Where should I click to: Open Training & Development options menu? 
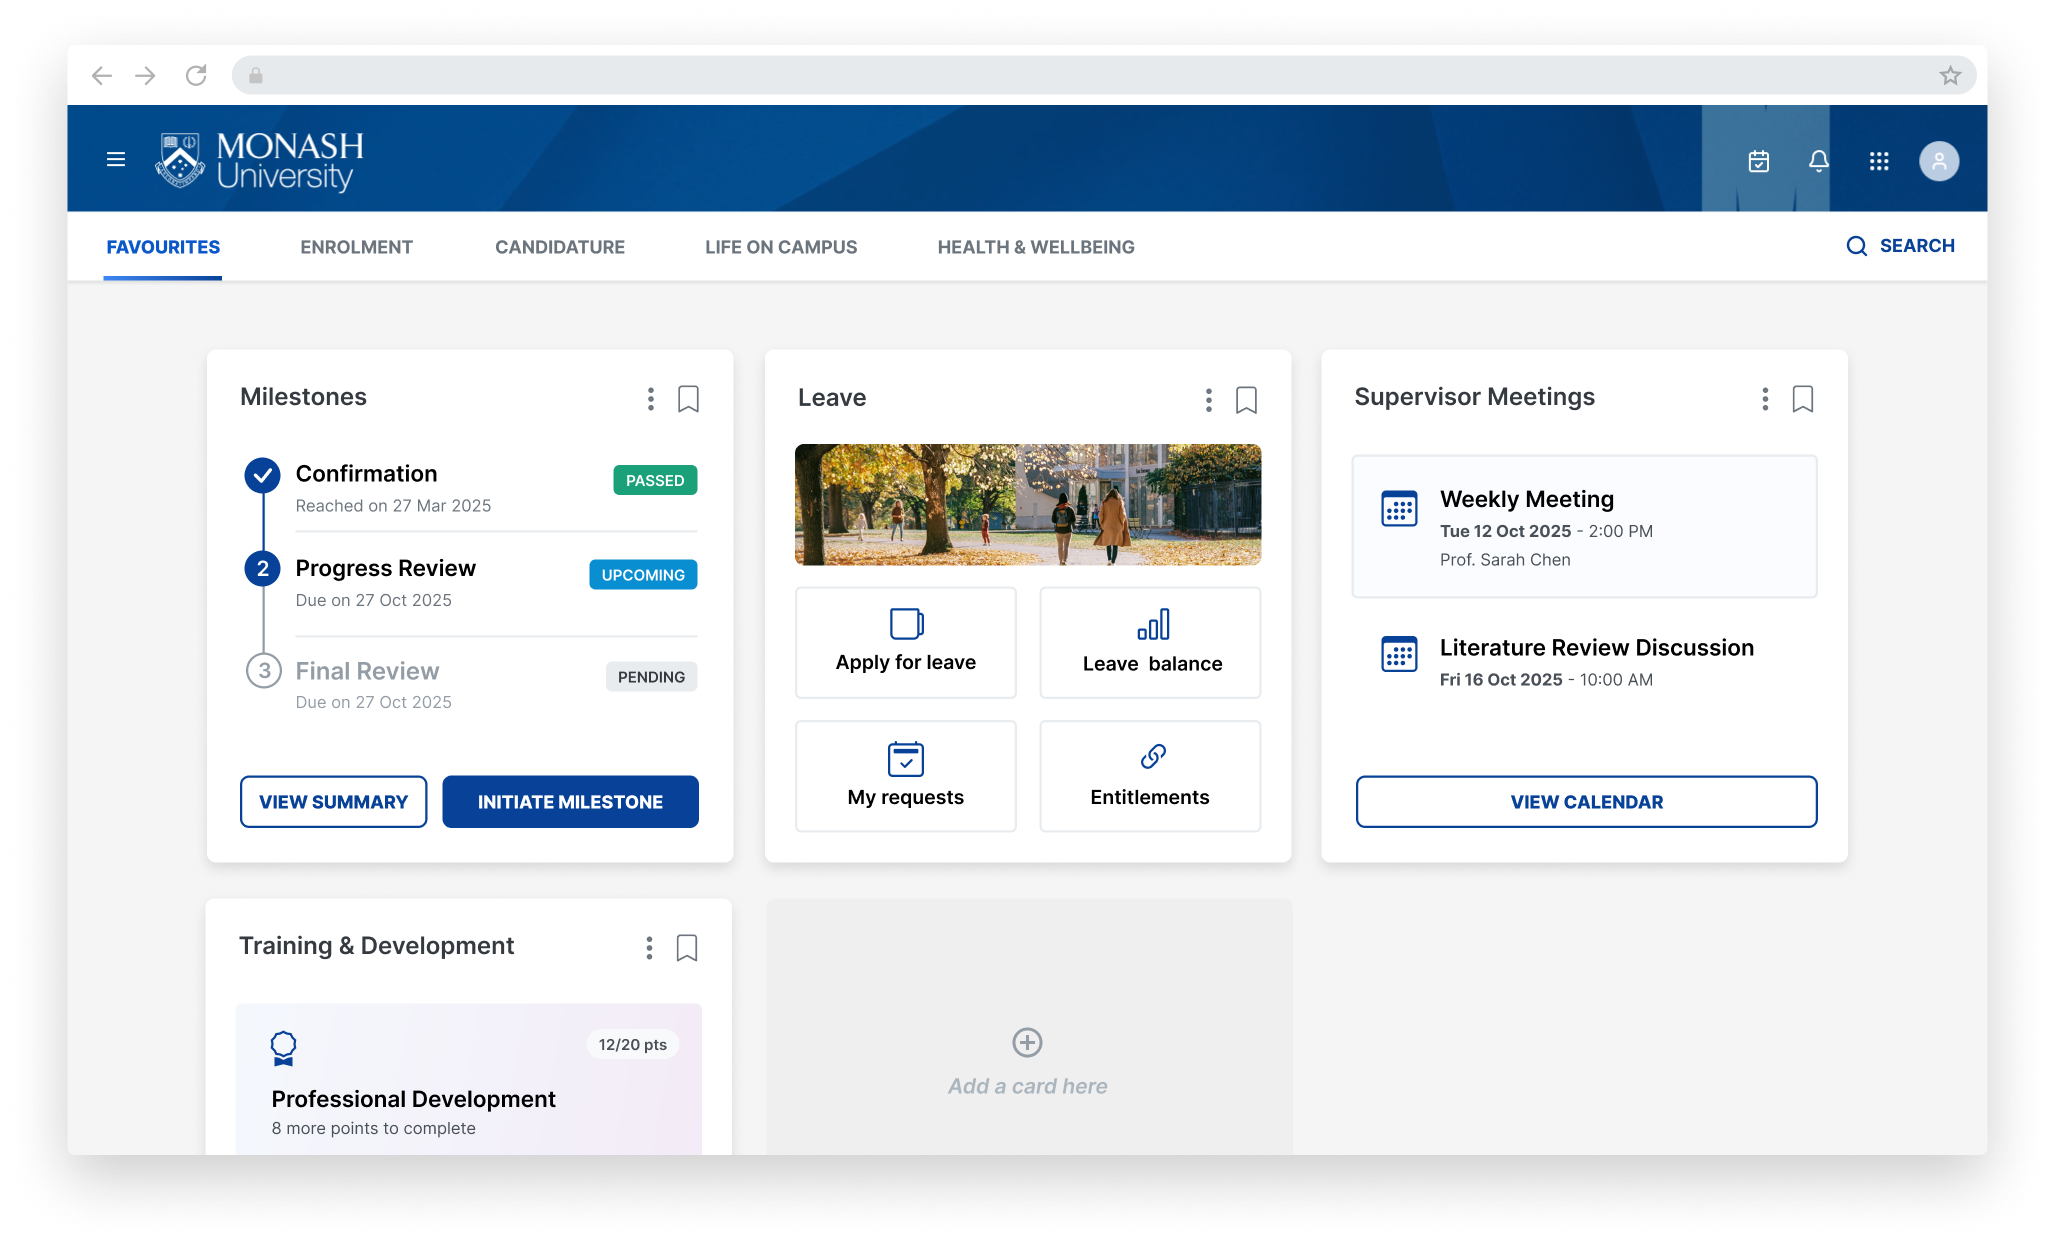coord(649,948)
